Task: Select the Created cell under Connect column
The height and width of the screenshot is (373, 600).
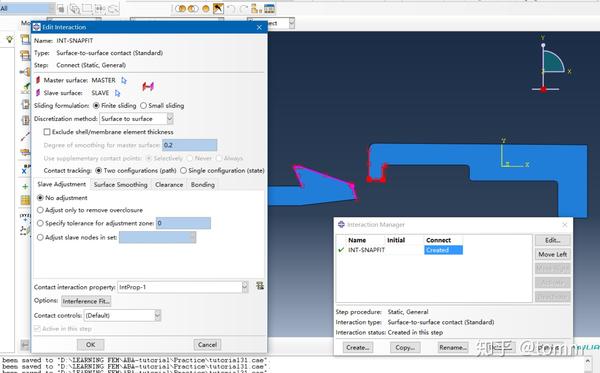Action: tap(443, 250)
